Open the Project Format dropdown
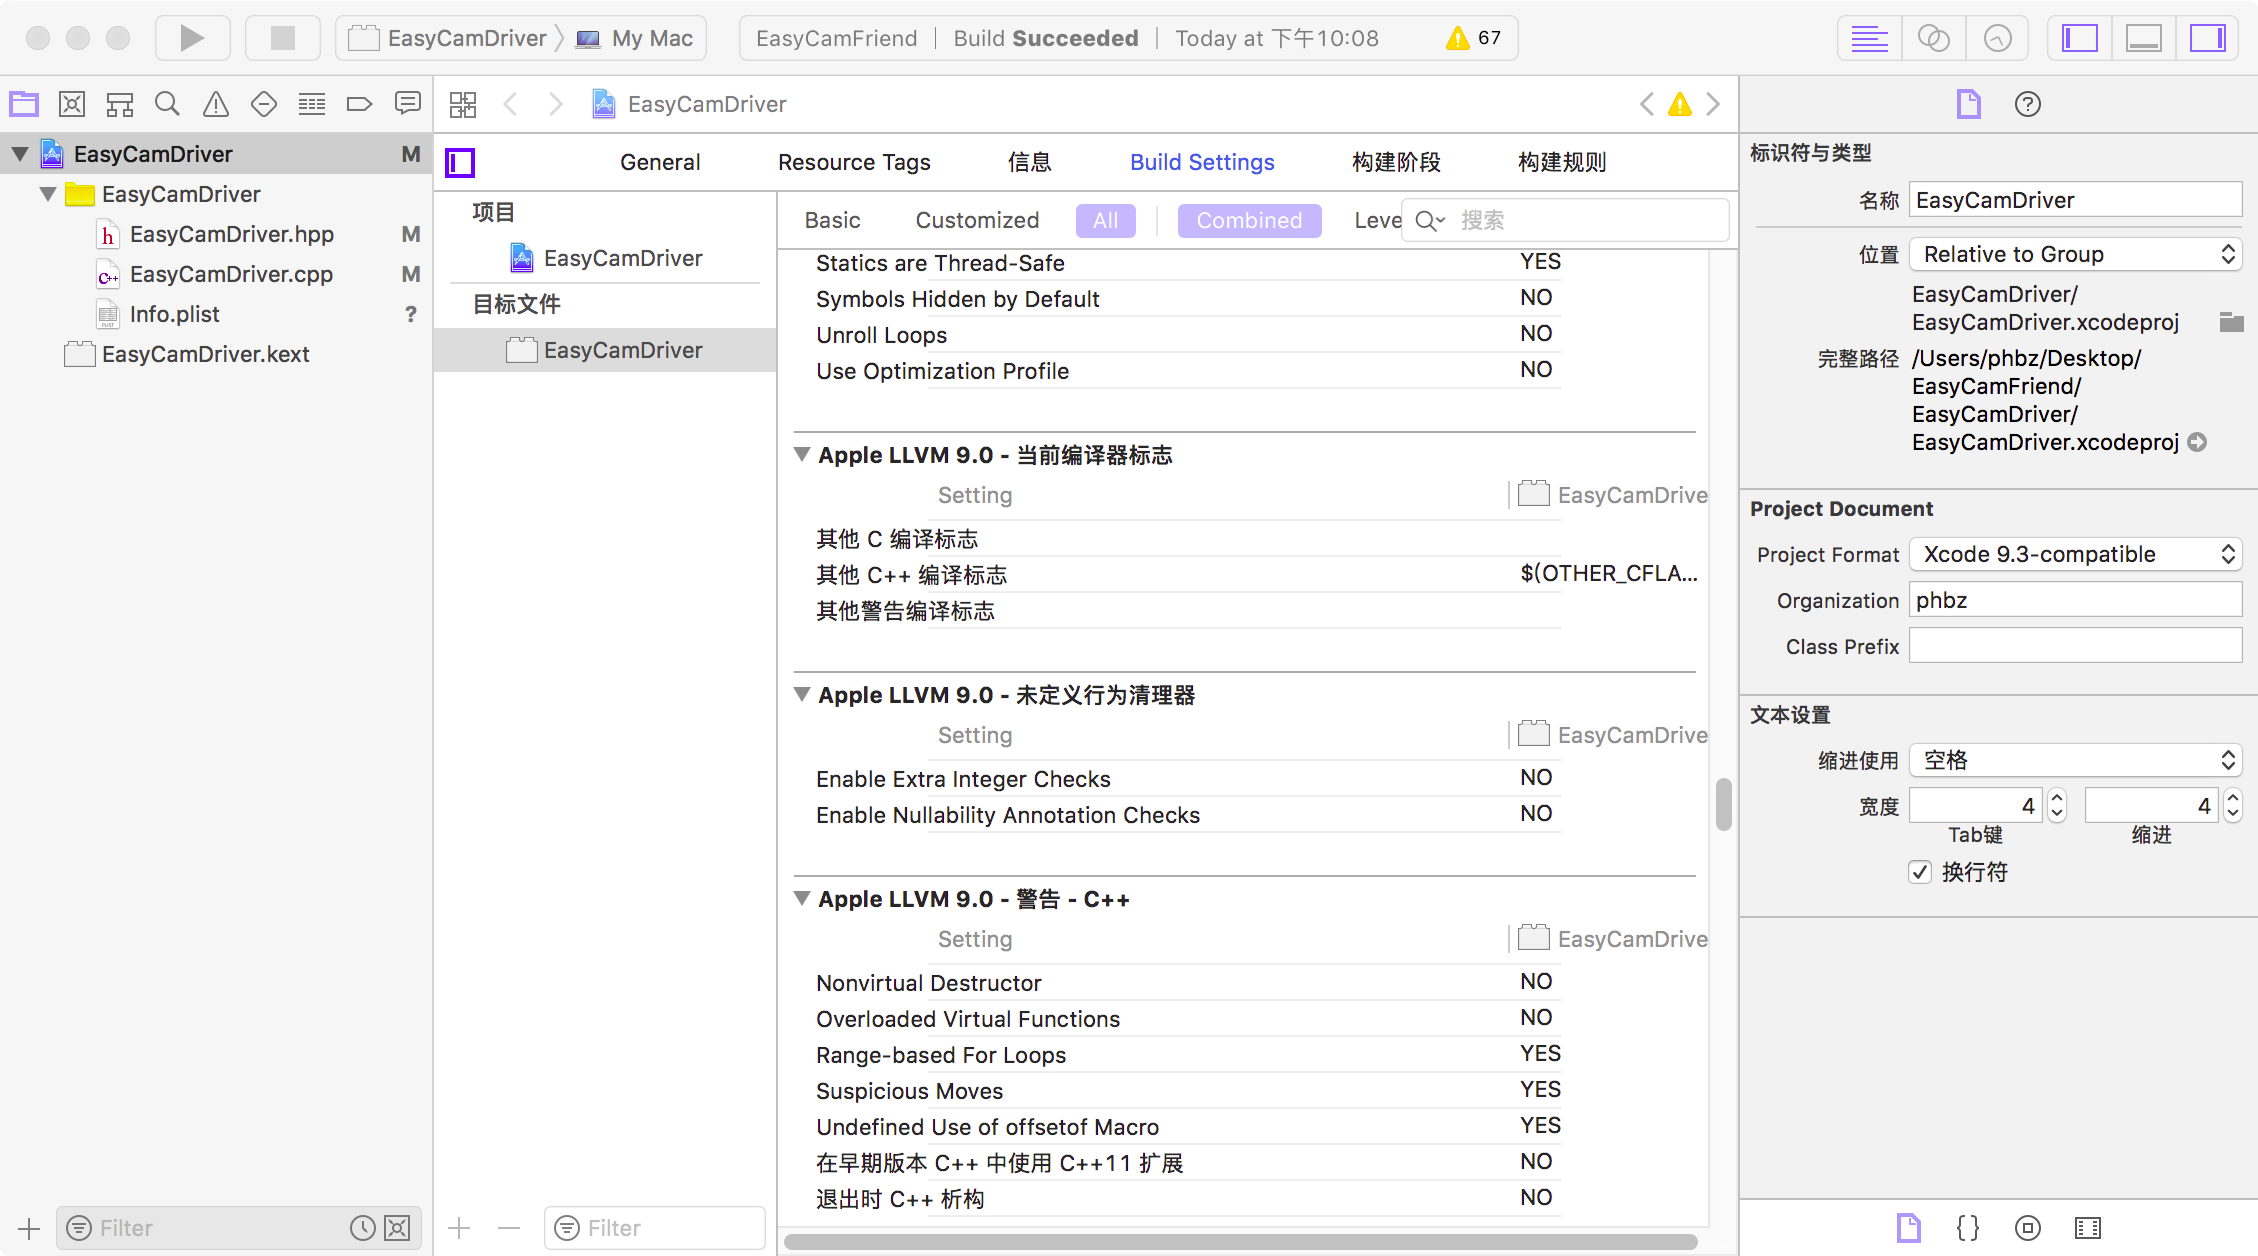 (2075, 554)
